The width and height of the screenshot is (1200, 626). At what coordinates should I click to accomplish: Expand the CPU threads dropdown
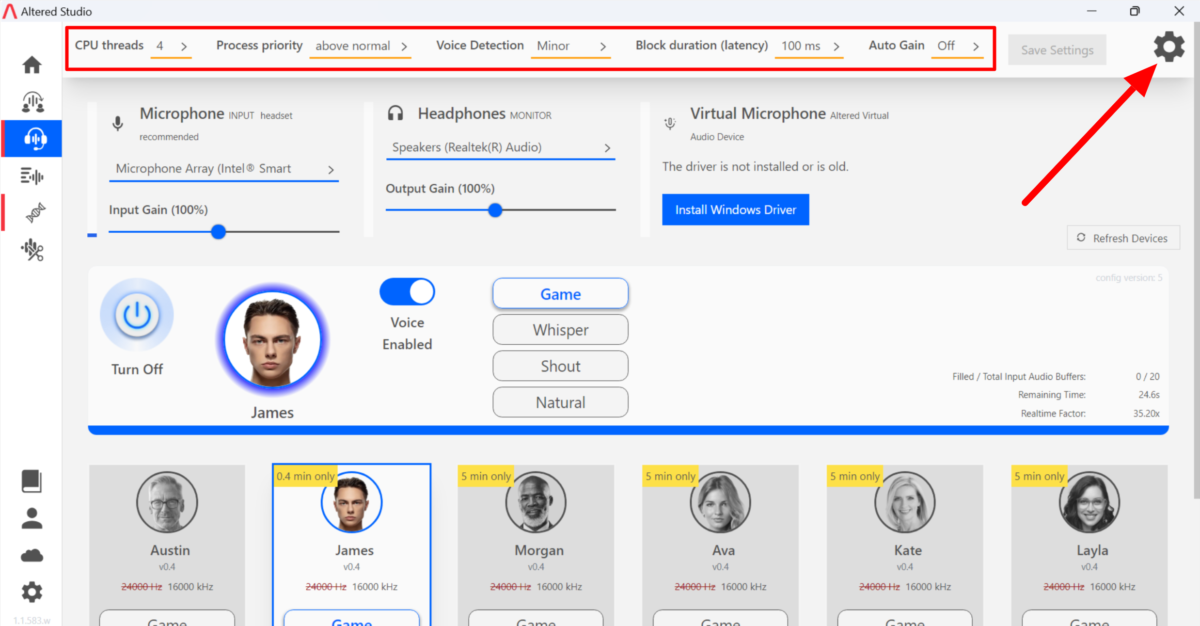[171, 46]
